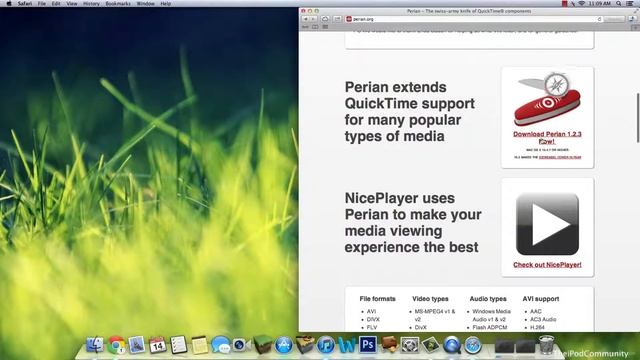The width and height of the screenshot is (640, 360).
Task: Launch Minecraft grass block icon
Action: click(263, 344)
